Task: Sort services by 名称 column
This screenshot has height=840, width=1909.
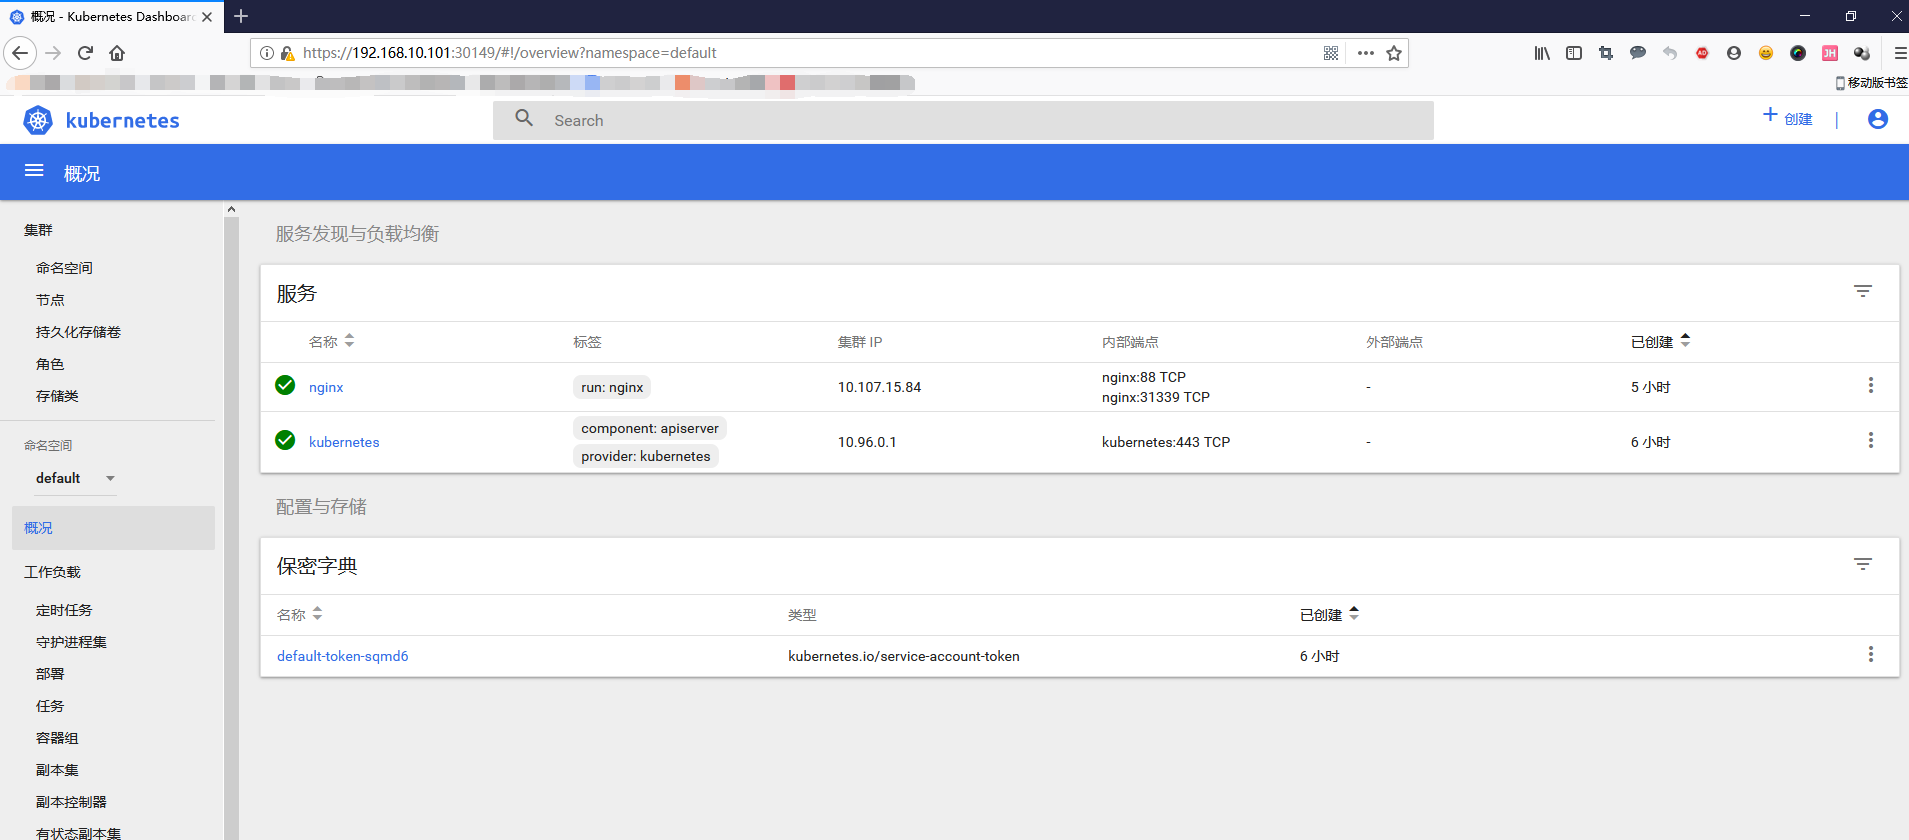Action: [x=331, y=342]
